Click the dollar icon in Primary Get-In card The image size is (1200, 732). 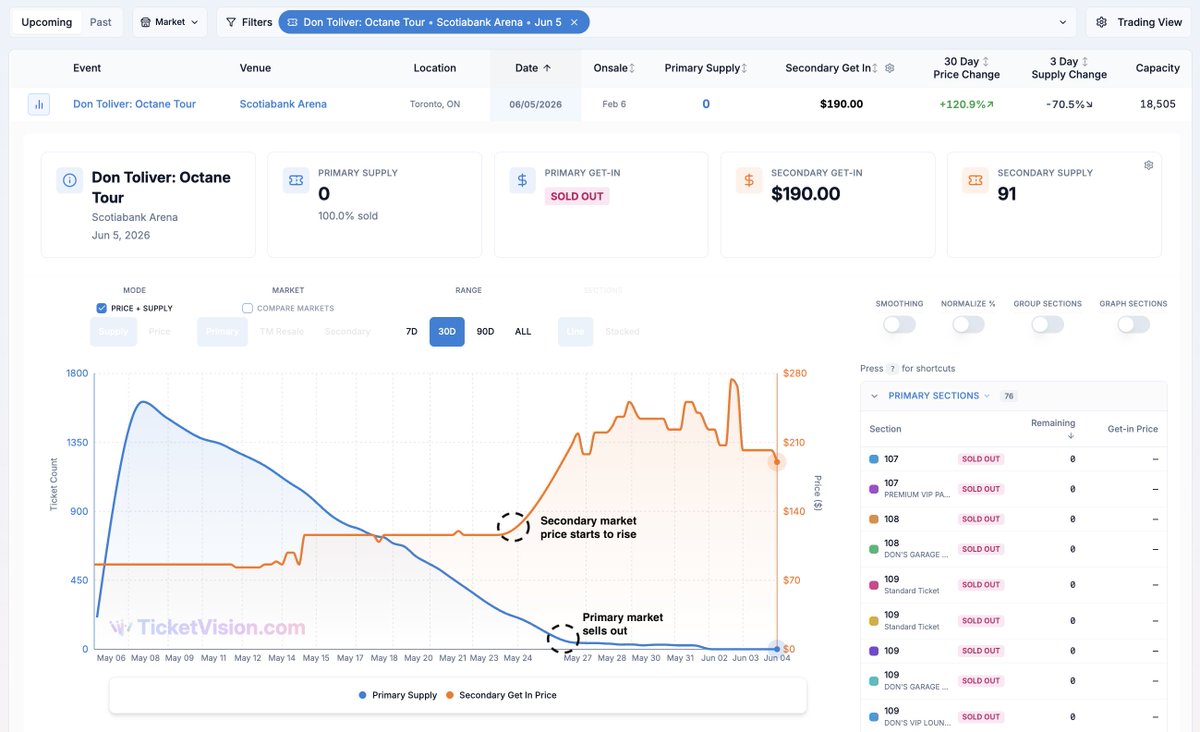(x=522, y=180)
